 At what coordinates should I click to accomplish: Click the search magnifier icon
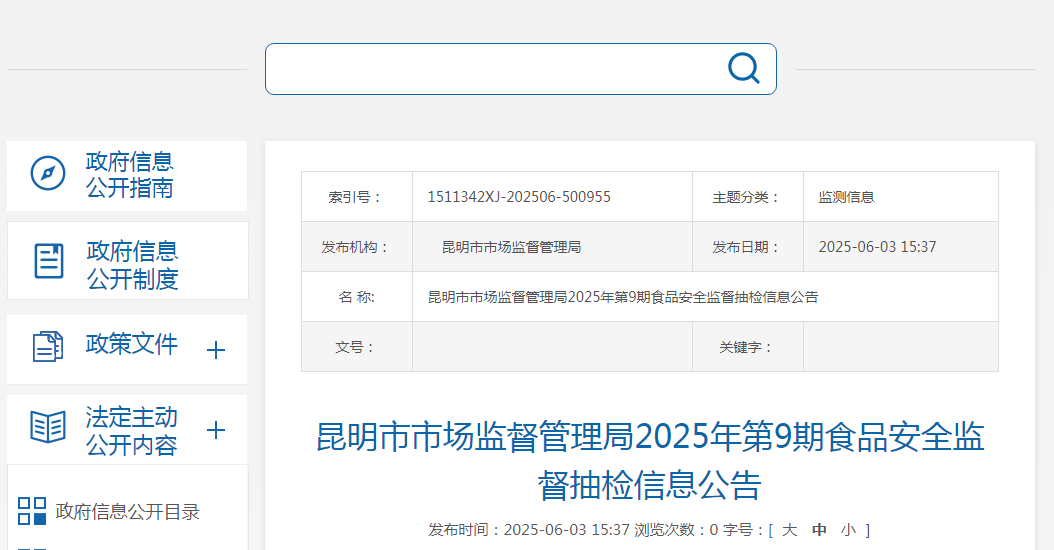pos(743,69)
